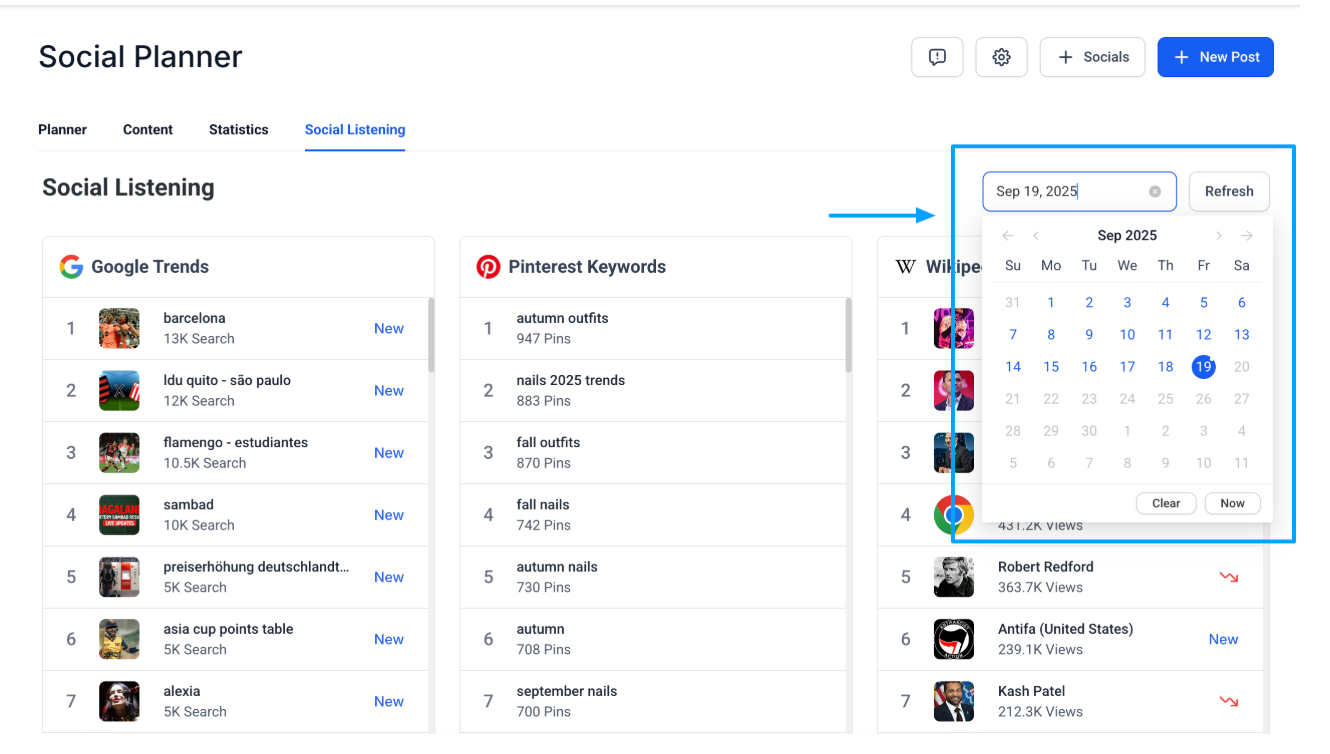The image size is (1330, 754).
Task: Jump to previous year double arrow
Action: 1008,236
